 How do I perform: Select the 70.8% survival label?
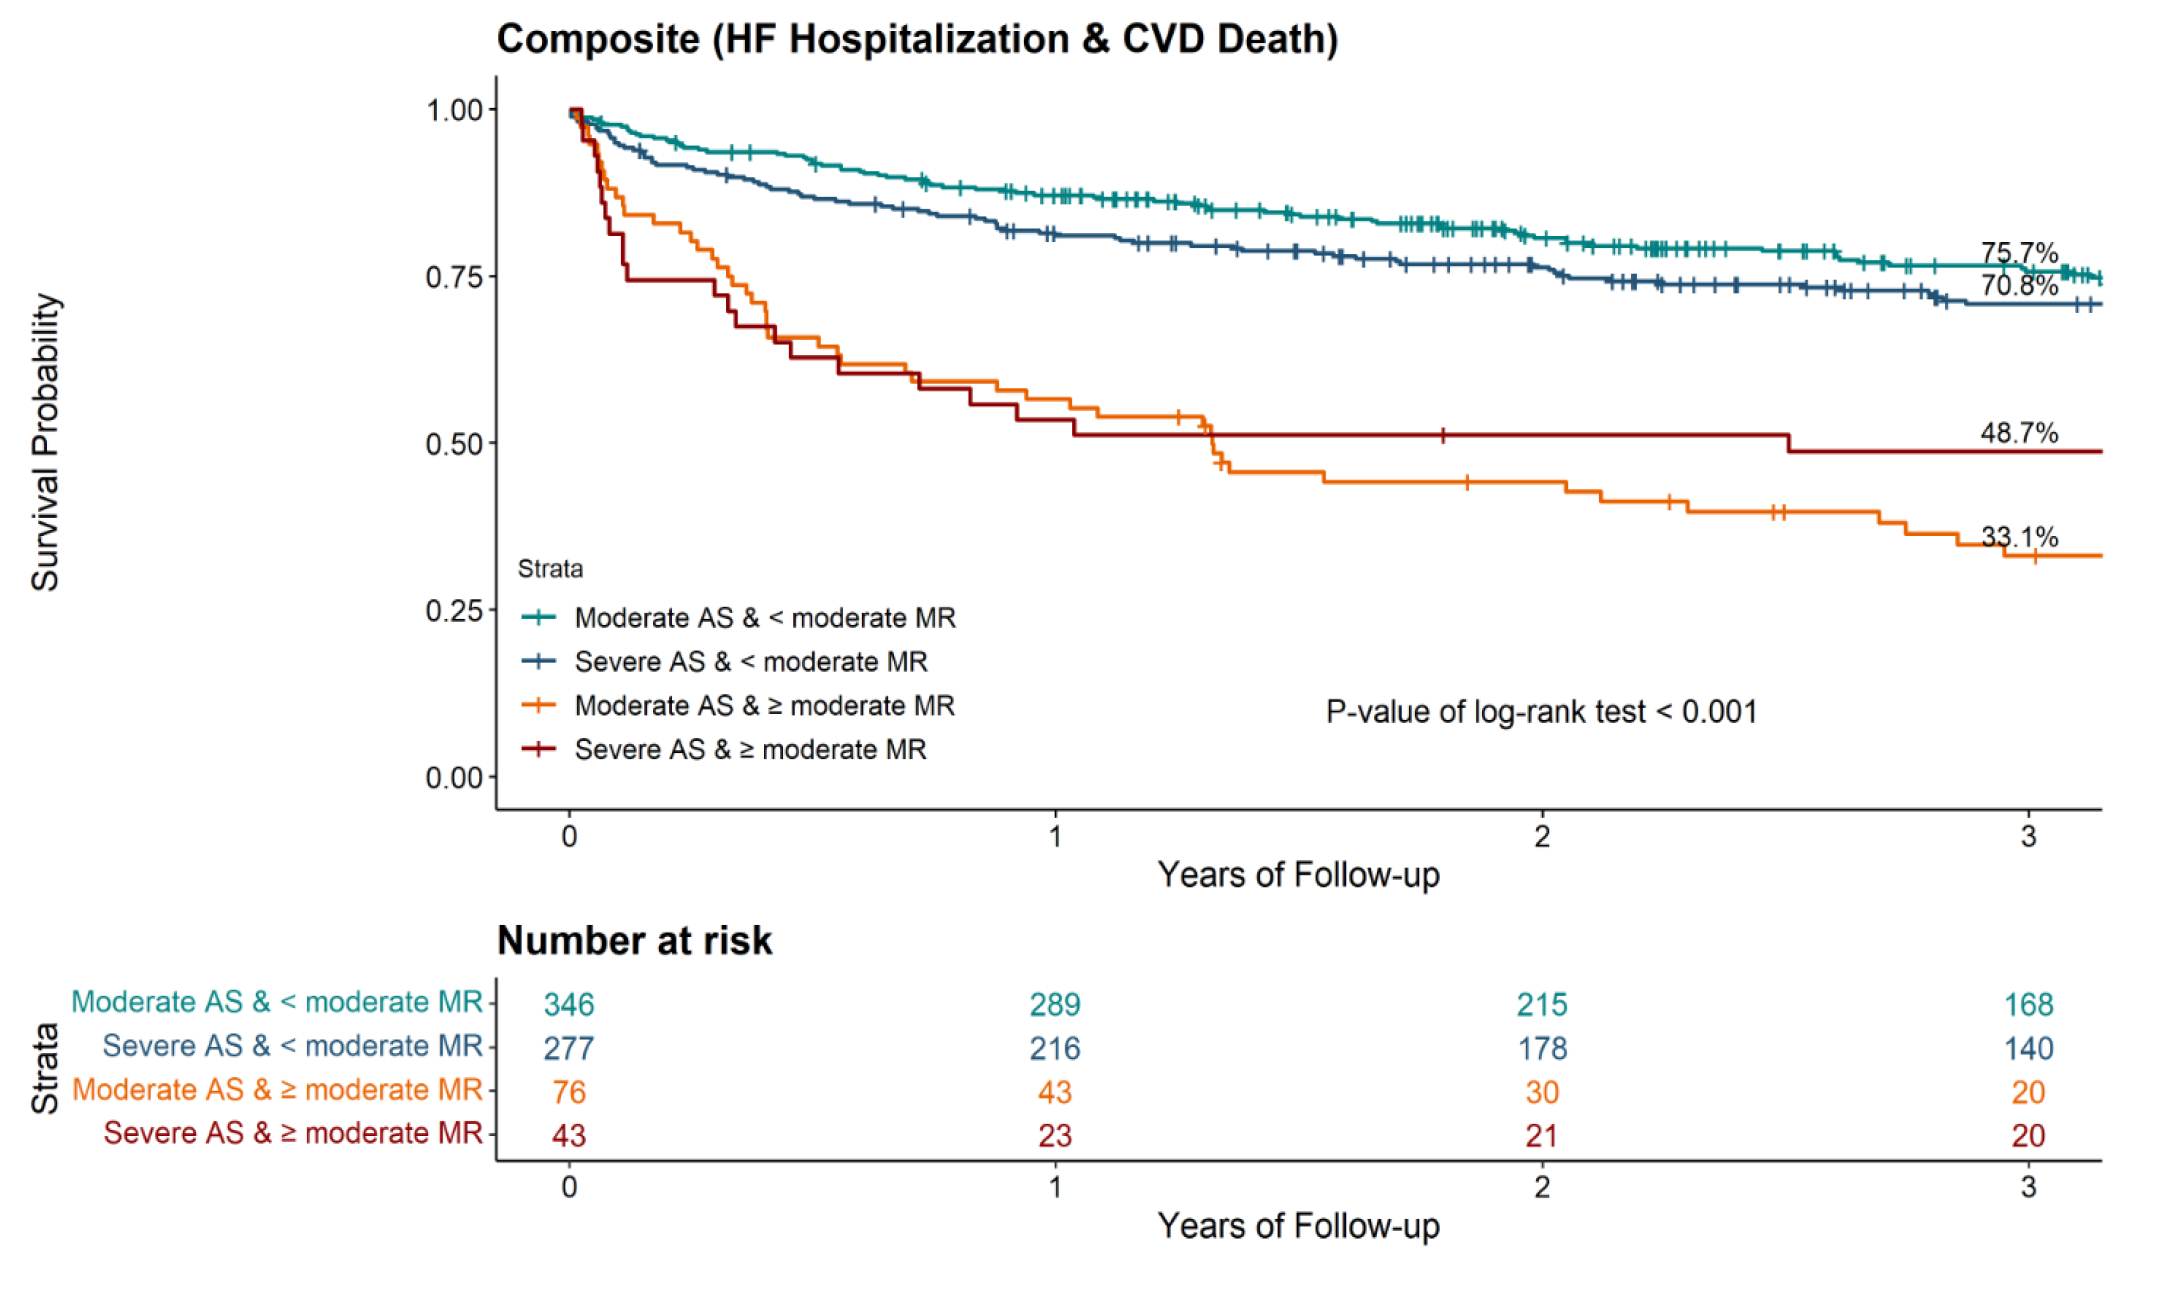pyautogui.click(x=2019, y=286)
